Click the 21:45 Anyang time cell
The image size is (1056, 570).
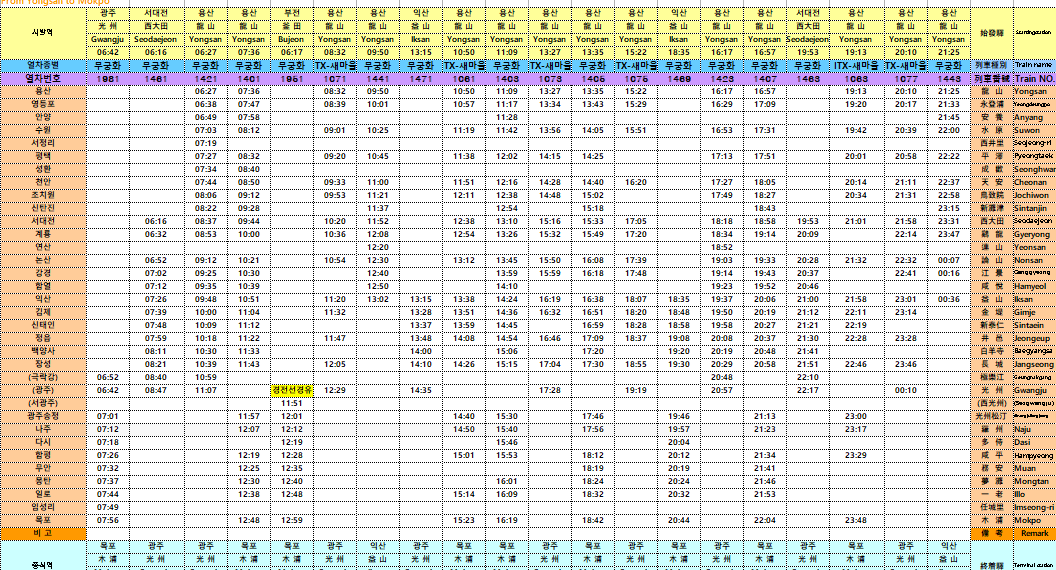click(x=949, y=117)
